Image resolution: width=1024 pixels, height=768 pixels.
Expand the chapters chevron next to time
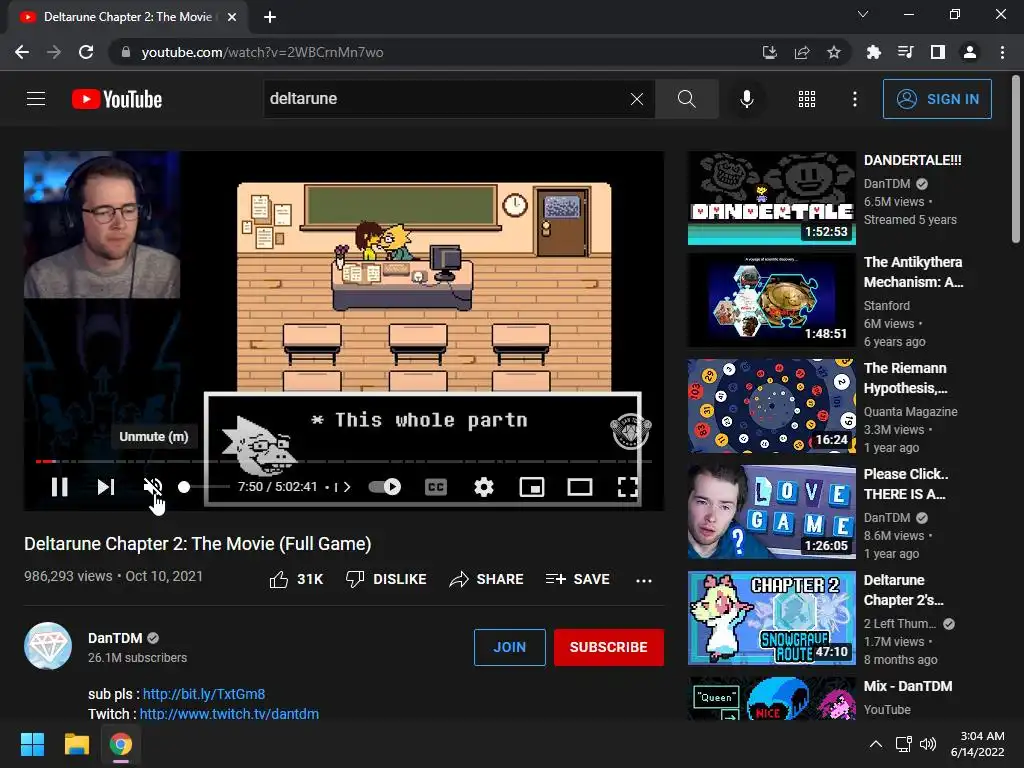[347, 487]
